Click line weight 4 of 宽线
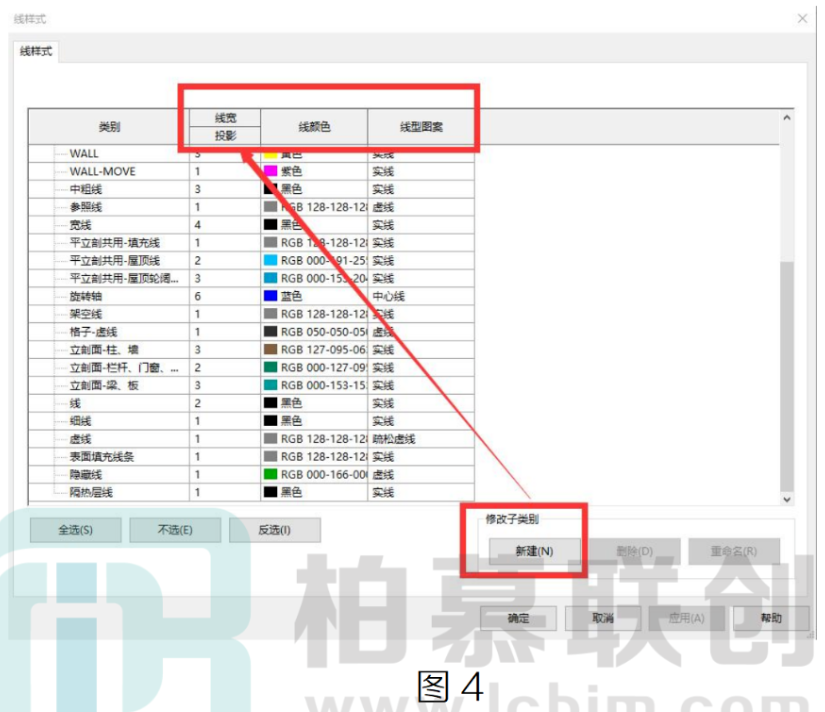This screenshot has width=825, height=712. 225,225
